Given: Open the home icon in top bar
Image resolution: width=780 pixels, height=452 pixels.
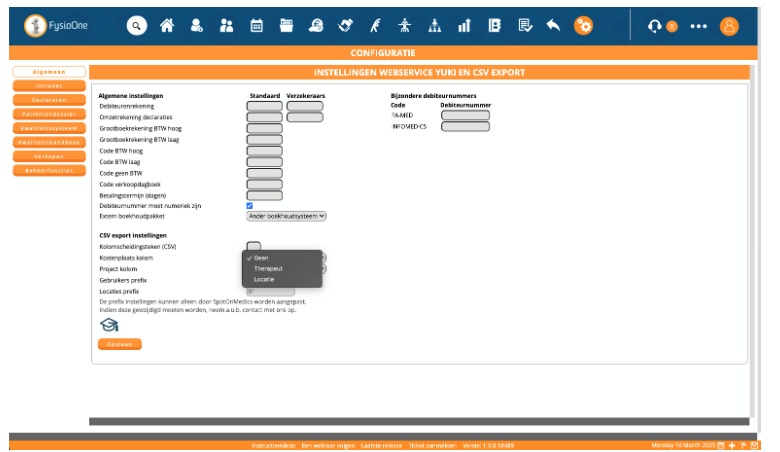Looking at the screenshot, I should pos(168,26).
